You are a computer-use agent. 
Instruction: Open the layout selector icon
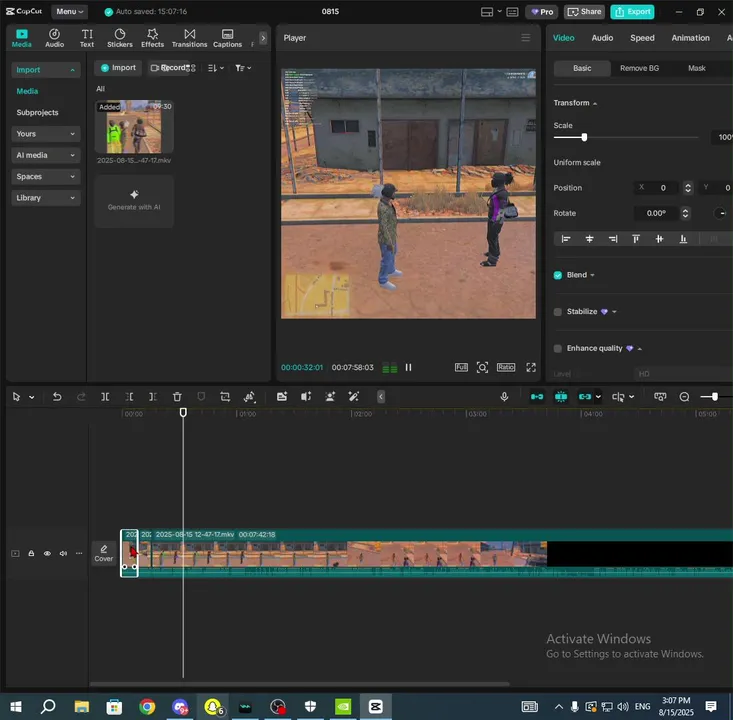[487, 12]
